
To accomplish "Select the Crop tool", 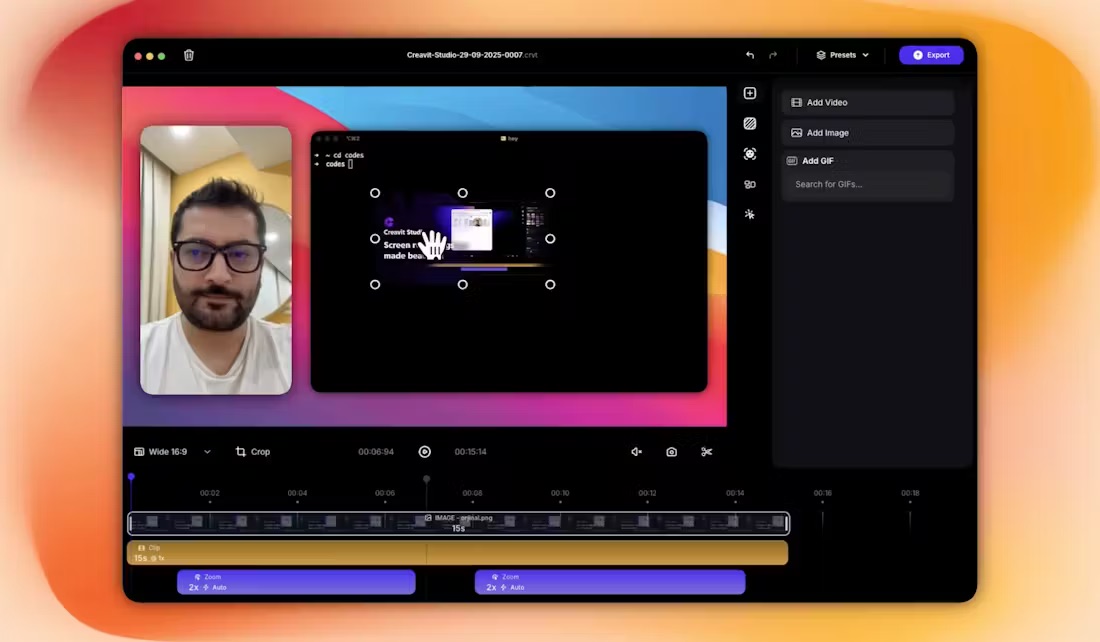I will 252,451.
